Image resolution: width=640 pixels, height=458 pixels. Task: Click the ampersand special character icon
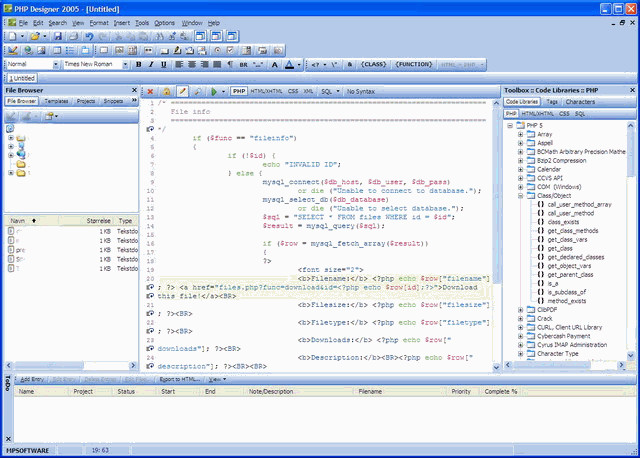pos(349,64)
